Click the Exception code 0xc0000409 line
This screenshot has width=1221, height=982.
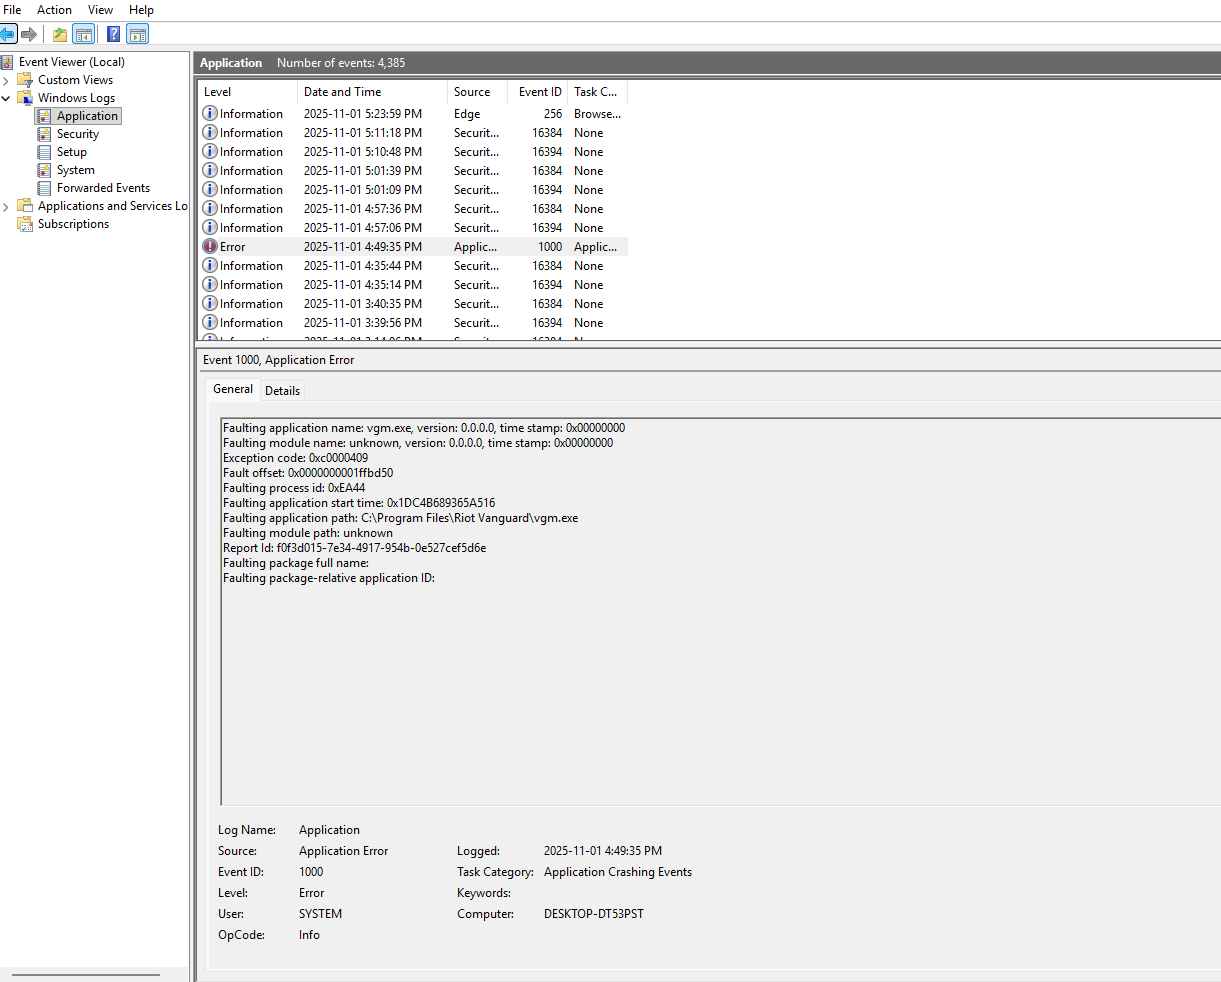[x=295, y=458]
